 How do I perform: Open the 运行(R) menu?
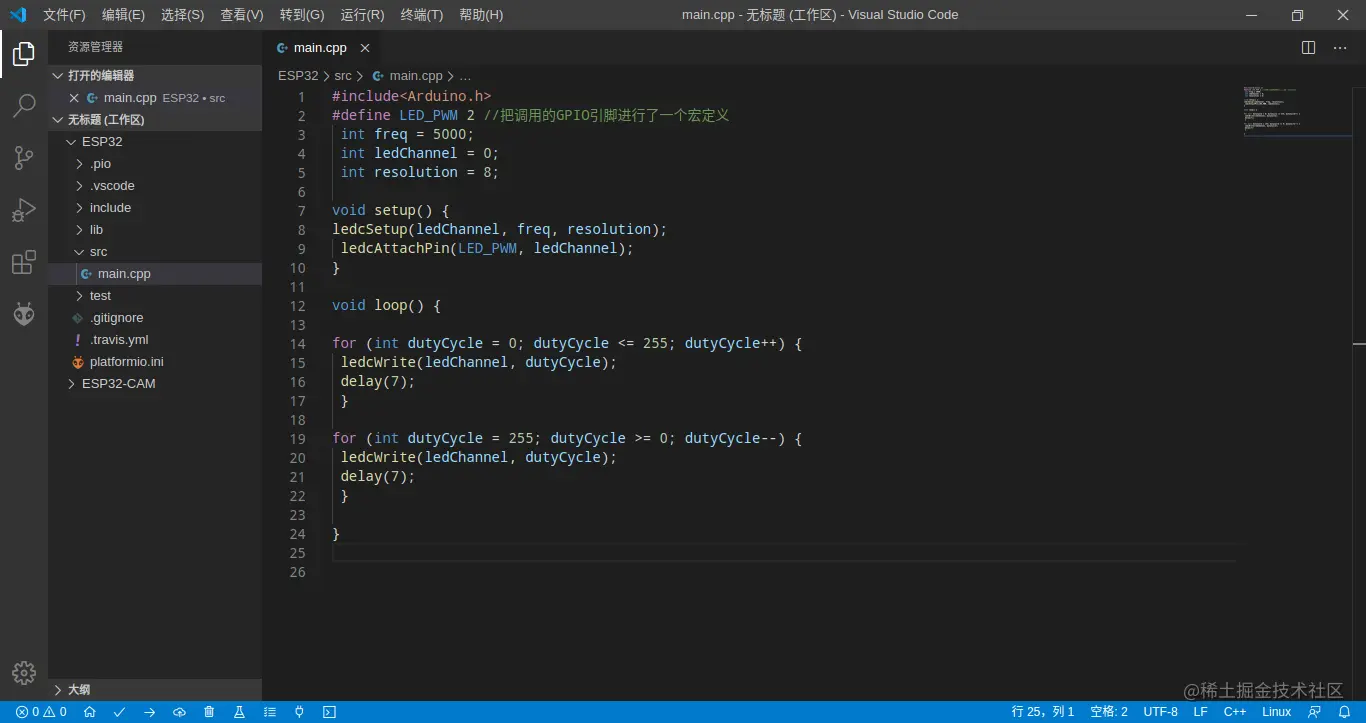pyautogui.click(x=362, y=15)
